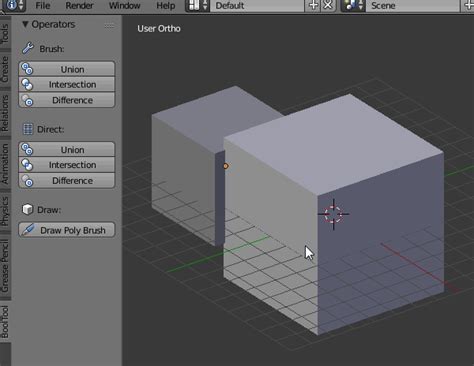This screenshot has width=474, height=366.
Task: Switch to the Physics tab
Action: (x=5, y=211)
